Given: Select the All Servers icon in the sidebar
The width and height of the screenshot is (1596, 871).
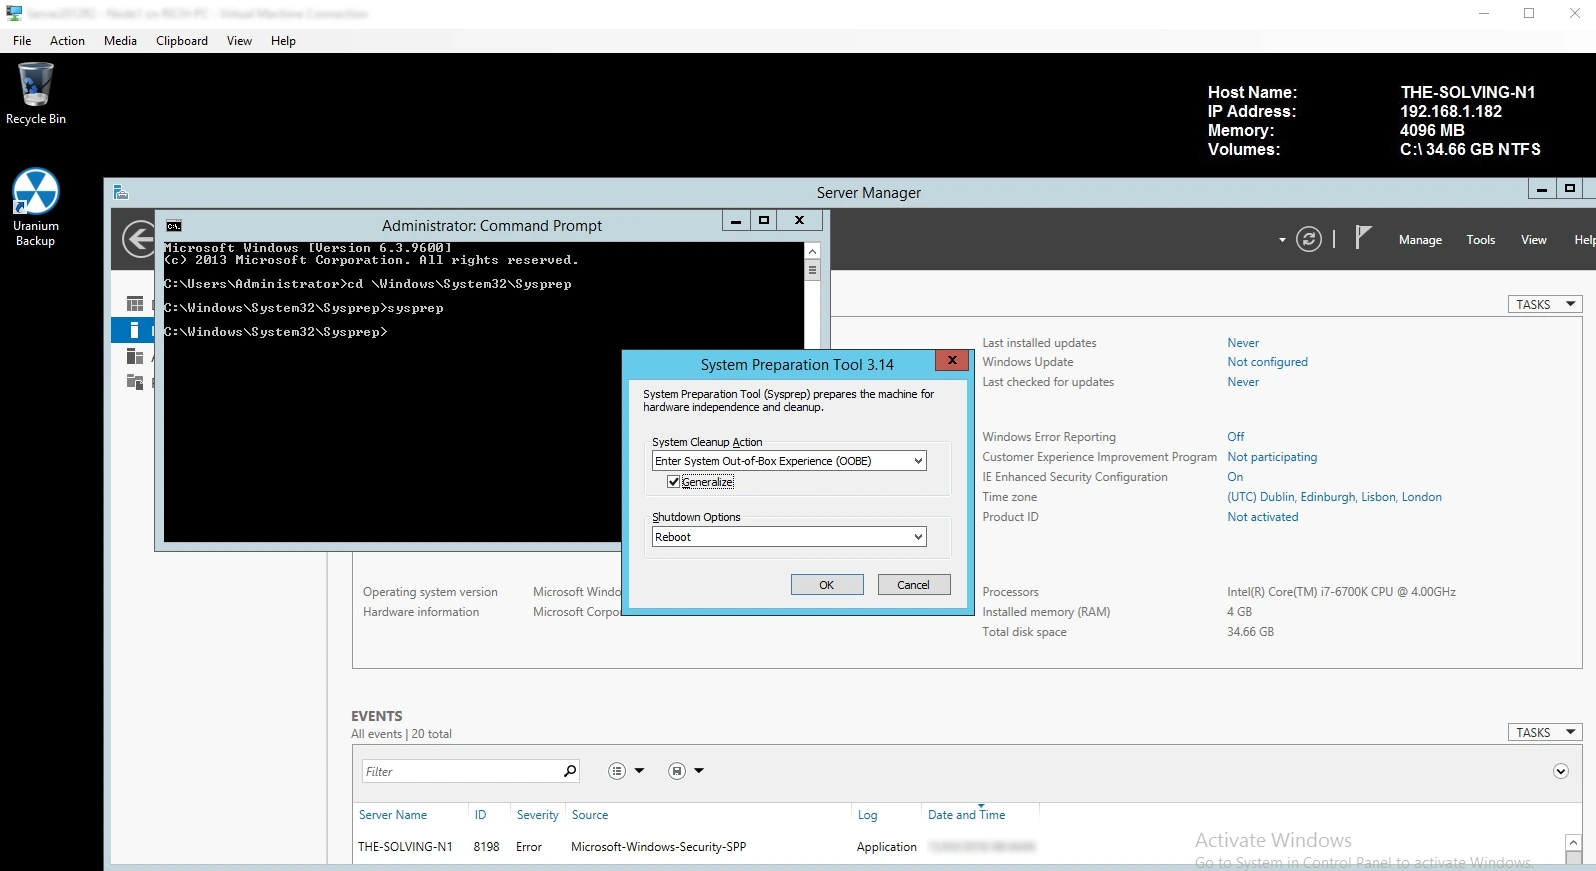Looking at the screenshot, I should click(135, 356).
